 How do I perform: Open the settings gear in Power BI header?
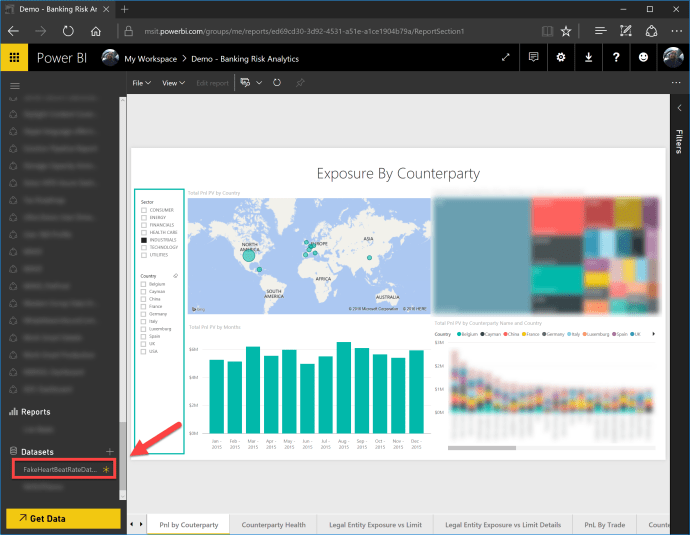click(x=561, y=57)
